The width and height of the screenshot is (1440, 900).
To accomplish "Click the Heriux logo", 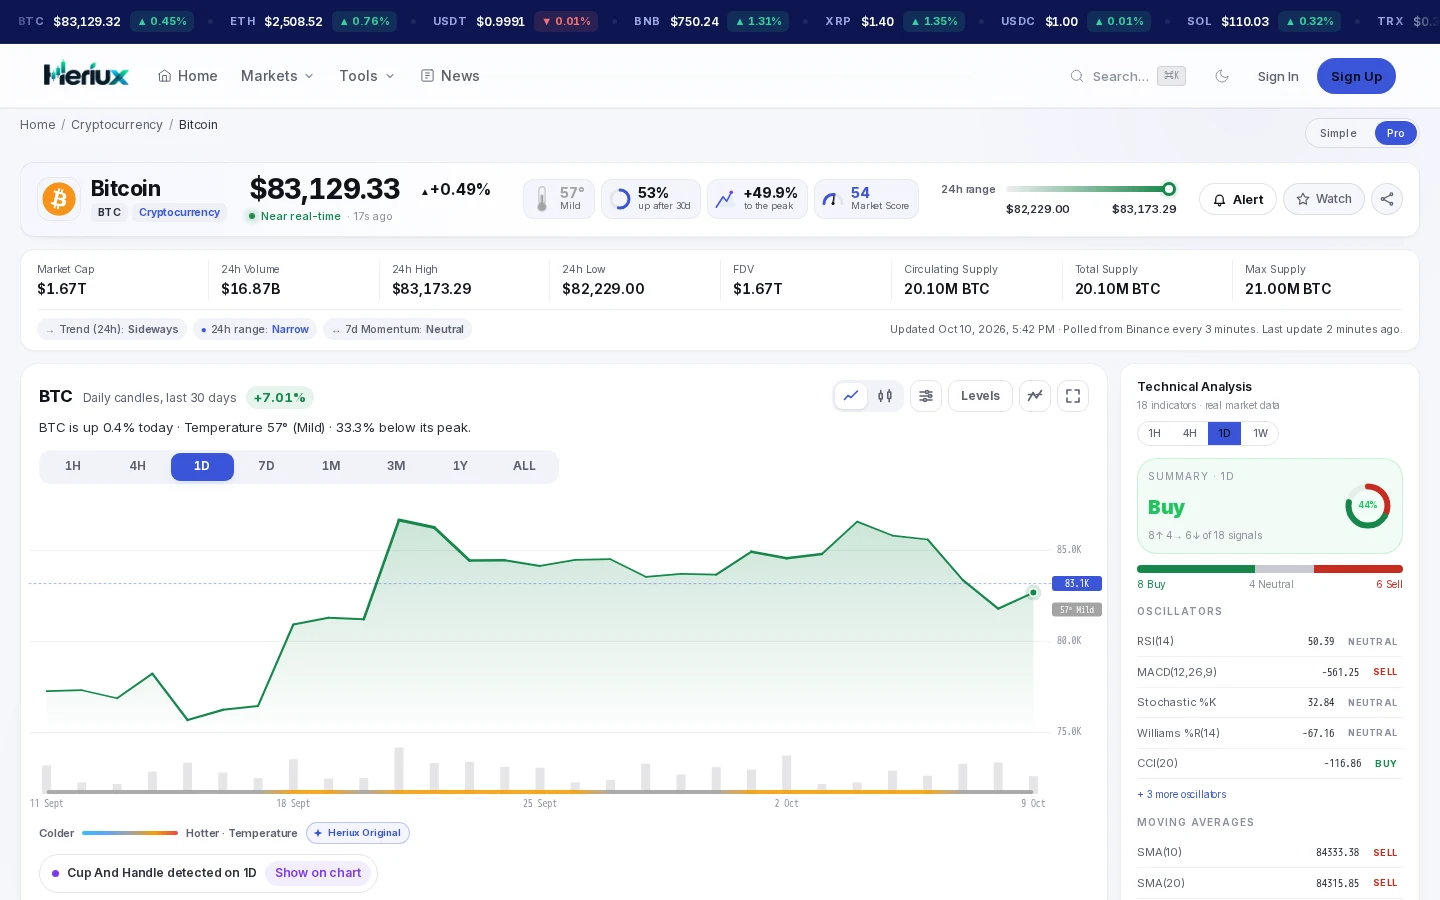I will 86,75.
